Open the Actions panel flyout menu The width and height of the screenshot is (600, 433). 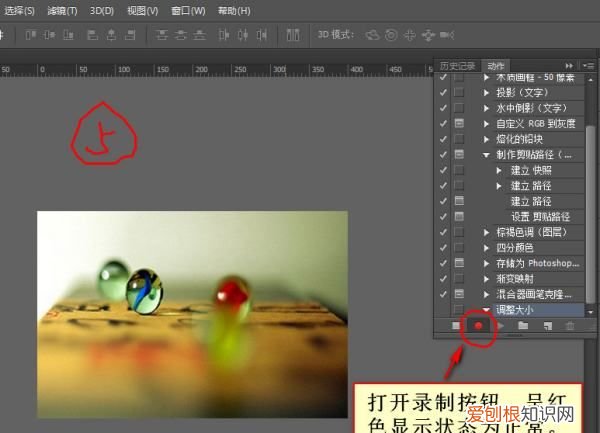point(589,66)
